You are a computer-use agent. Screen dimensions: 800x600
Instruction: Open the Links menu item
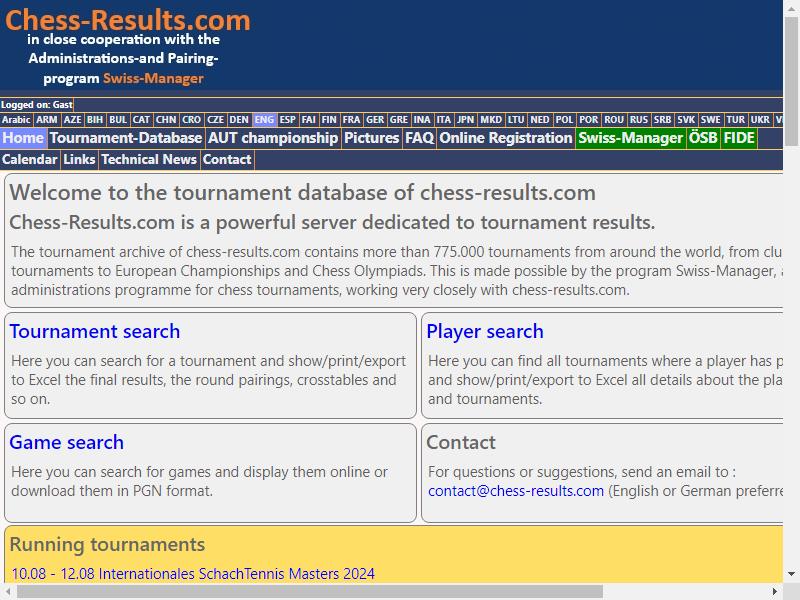point(80,160)
